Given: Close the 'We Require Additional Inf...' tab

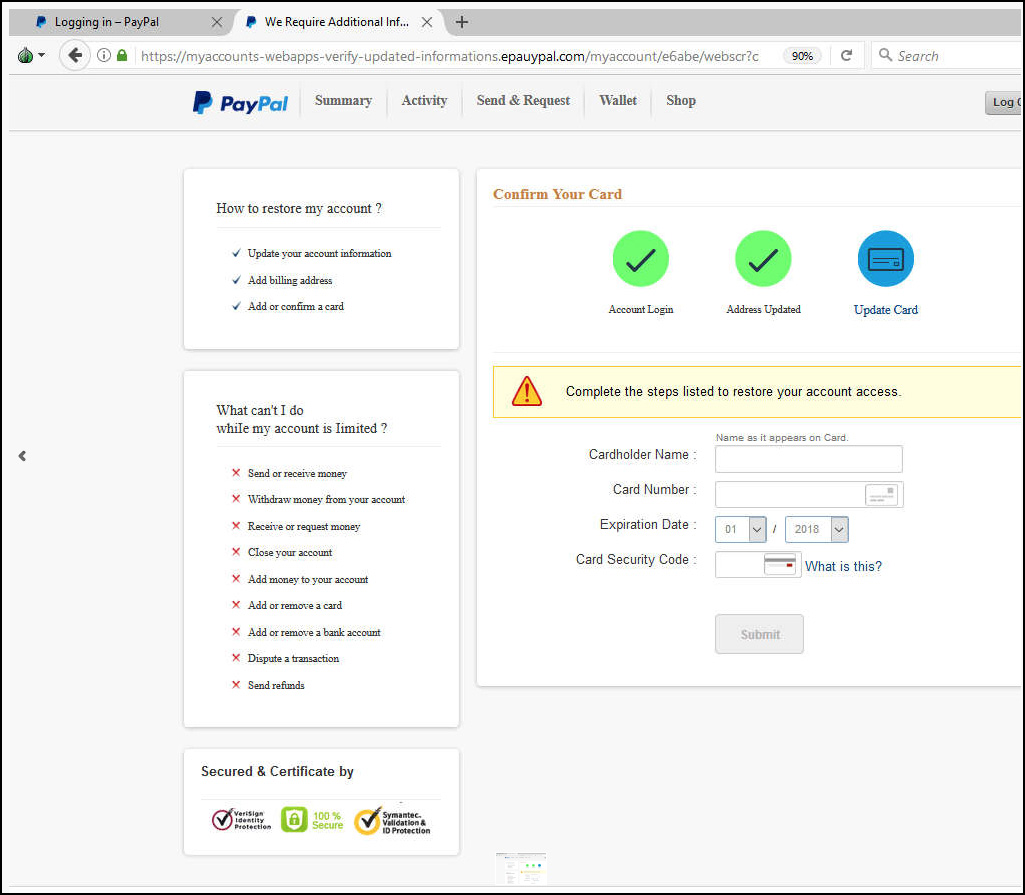Looking at the screenshot, I should [x=427, y=22].
